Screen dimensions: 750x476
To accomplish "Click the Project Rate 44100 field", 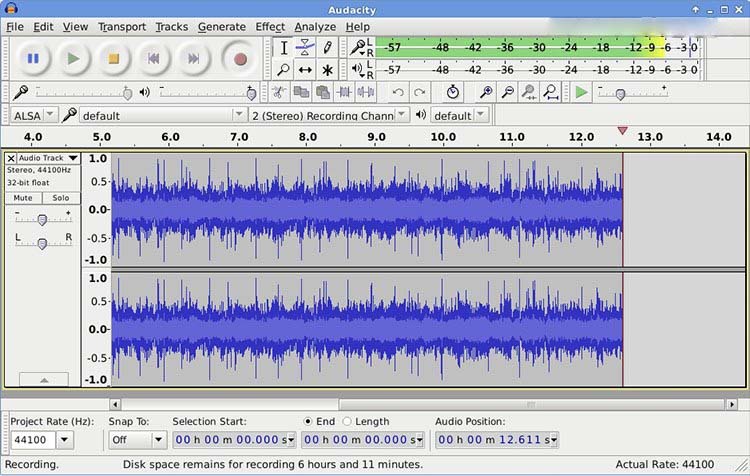I will click(33, 439).
